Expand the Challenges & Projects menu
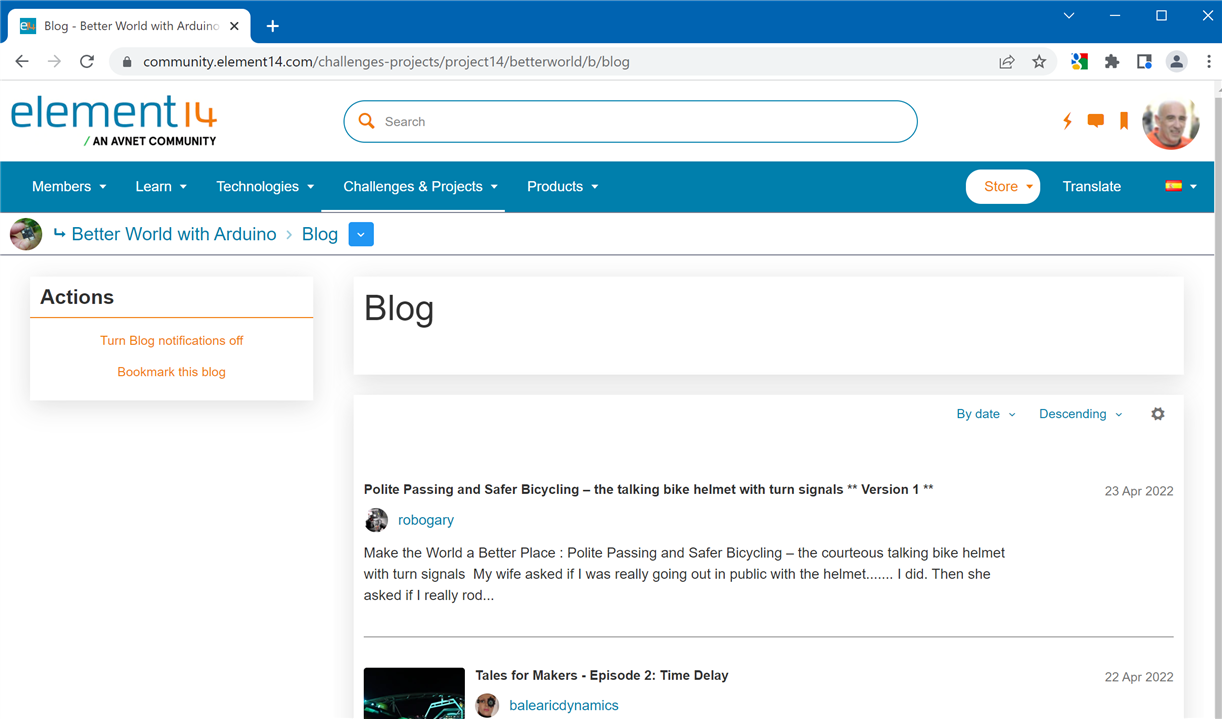1222x719 pixels. tap(420, 187)
